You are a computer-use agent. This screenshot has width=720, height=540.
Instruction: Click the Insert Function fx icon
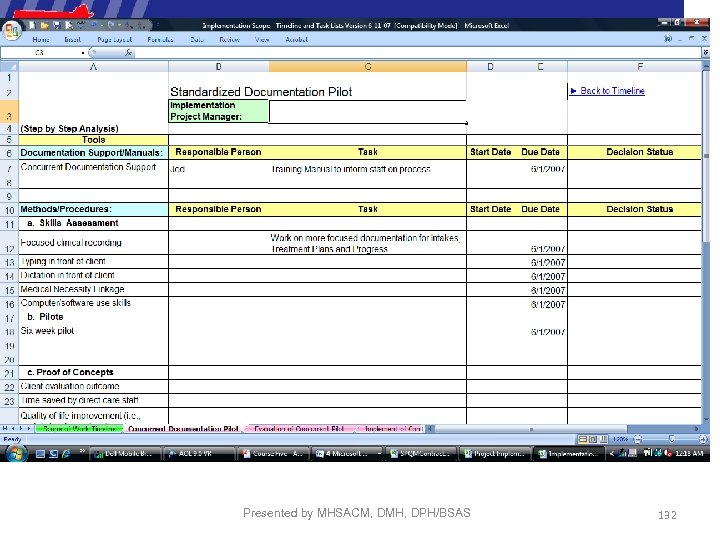click(129, 53)
